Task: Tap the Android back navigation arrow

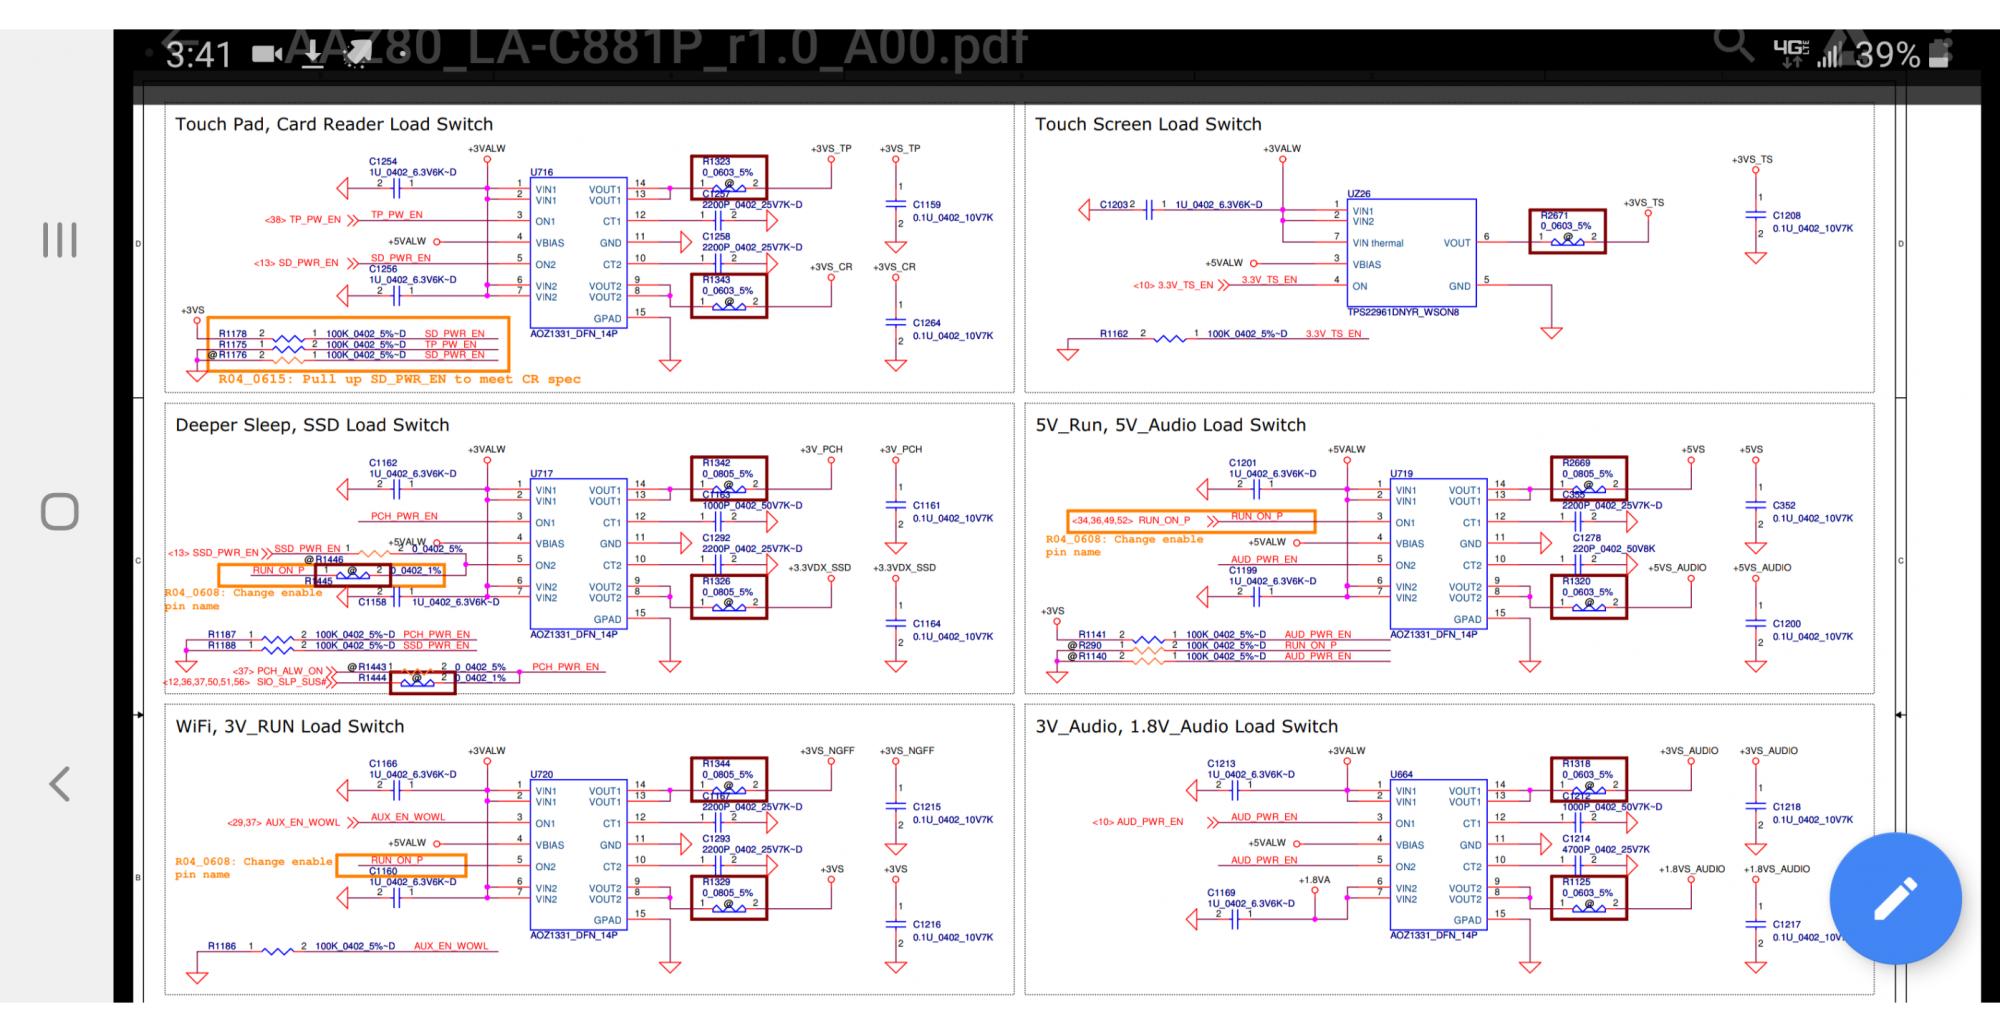Action: pyautogui.click(x=59, y=783)
